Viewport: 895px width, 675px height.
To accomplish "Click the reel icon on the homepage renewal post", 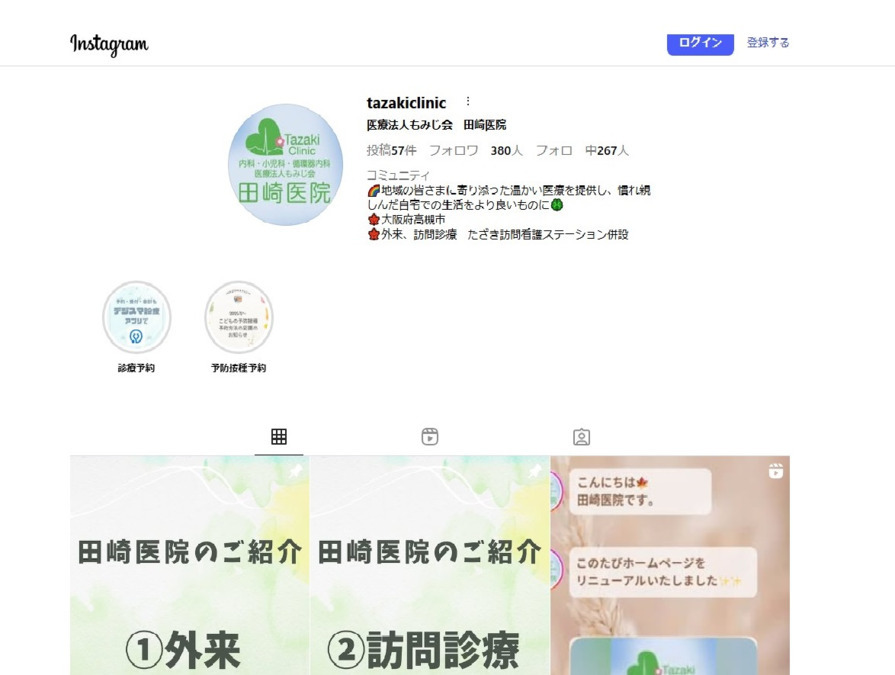I will click(776, 471).
